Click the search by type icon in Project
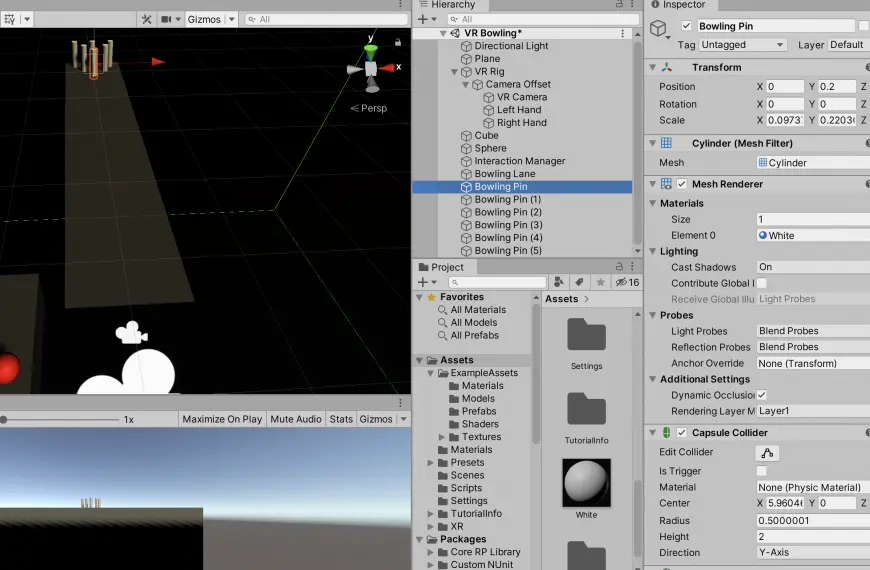870x570 pixels. [559, 282]
